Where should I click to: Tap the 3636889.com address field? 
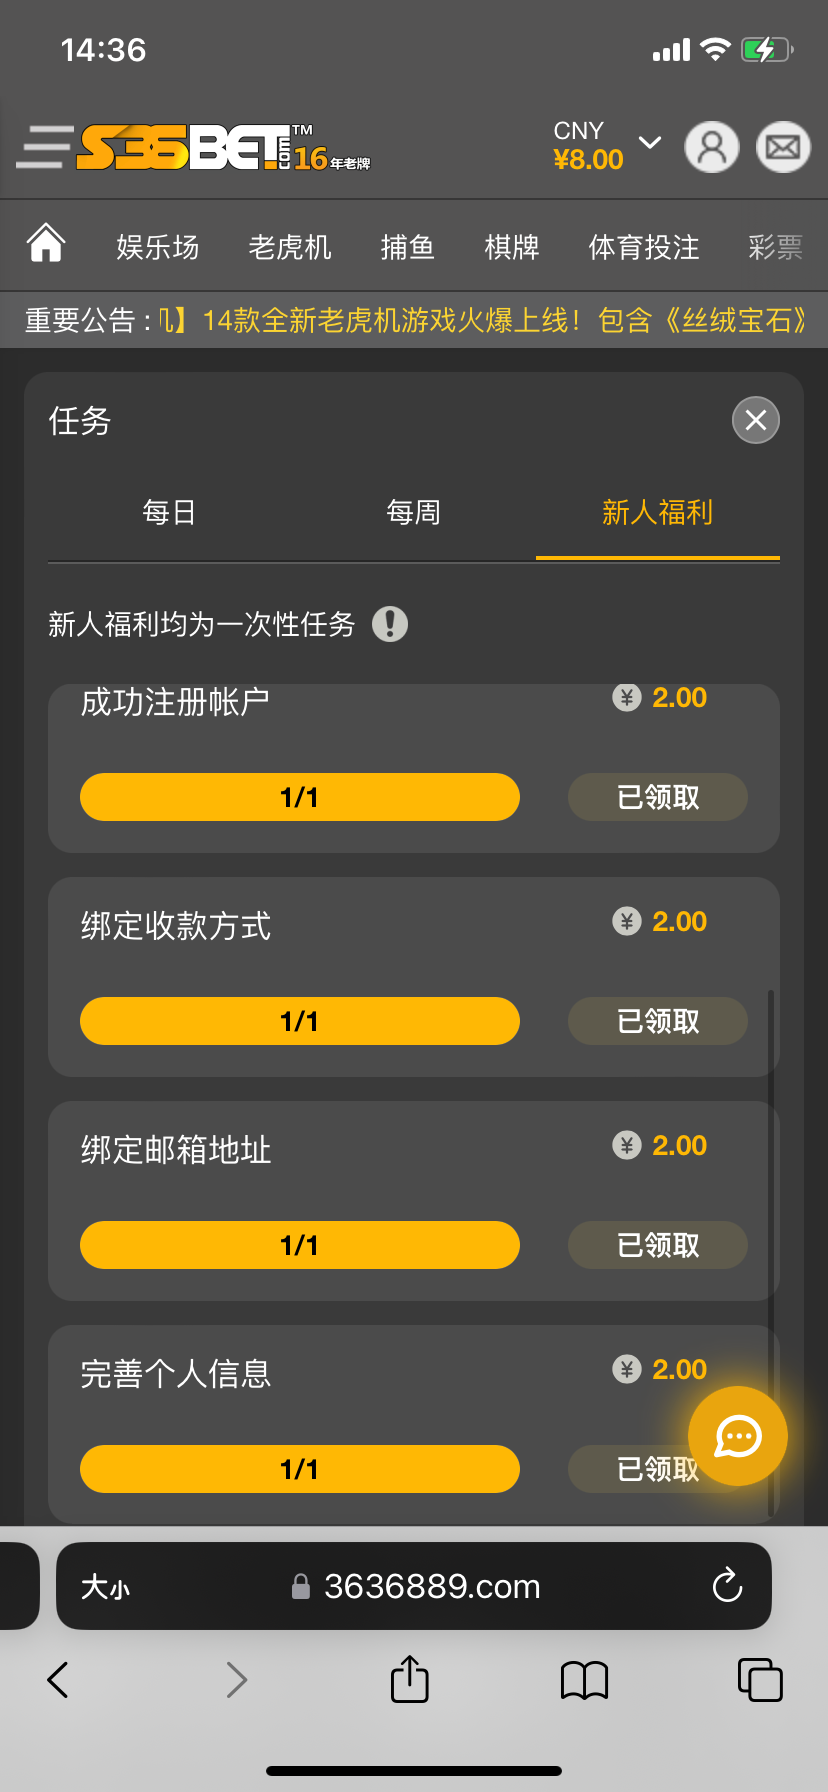pyautogui.click(x=430, y=1586)
